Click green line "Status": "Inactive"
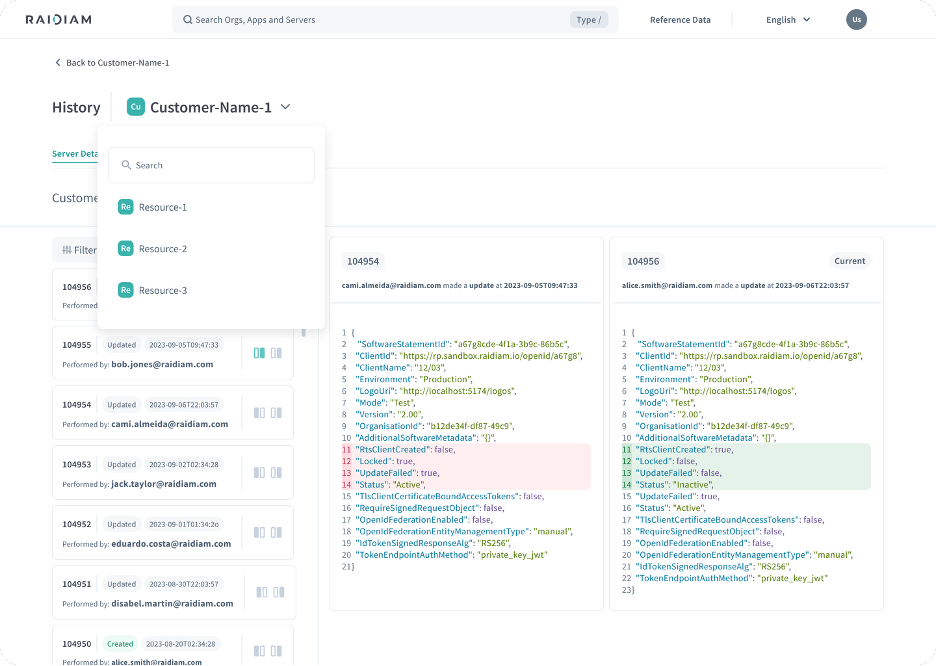The width and height of the screenshot is (936, 666). 746,485
